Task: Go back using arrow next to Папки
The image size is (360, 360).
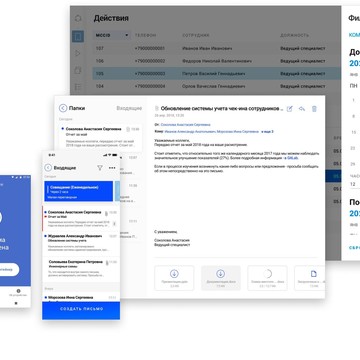Action: 63,108
